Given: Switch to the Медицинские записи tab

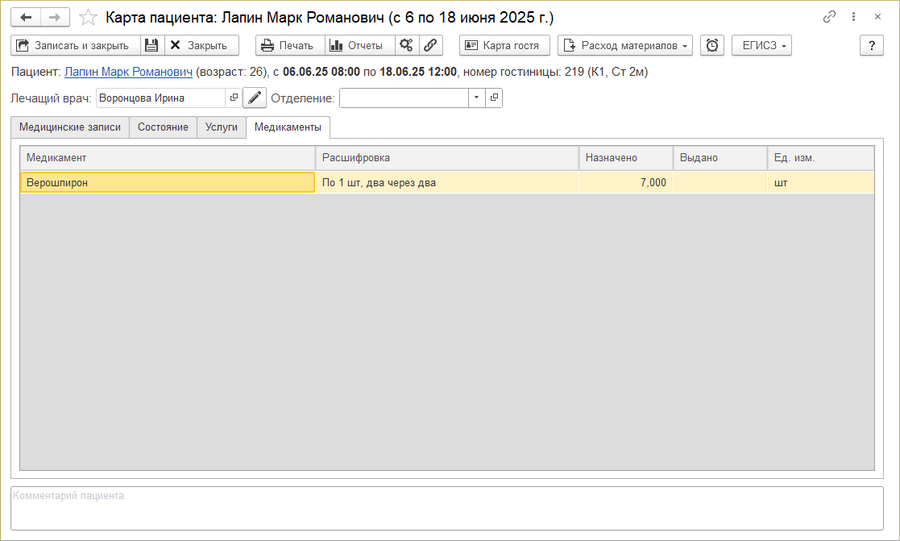Looking at the screenshot, I should (x=69, y=127).
